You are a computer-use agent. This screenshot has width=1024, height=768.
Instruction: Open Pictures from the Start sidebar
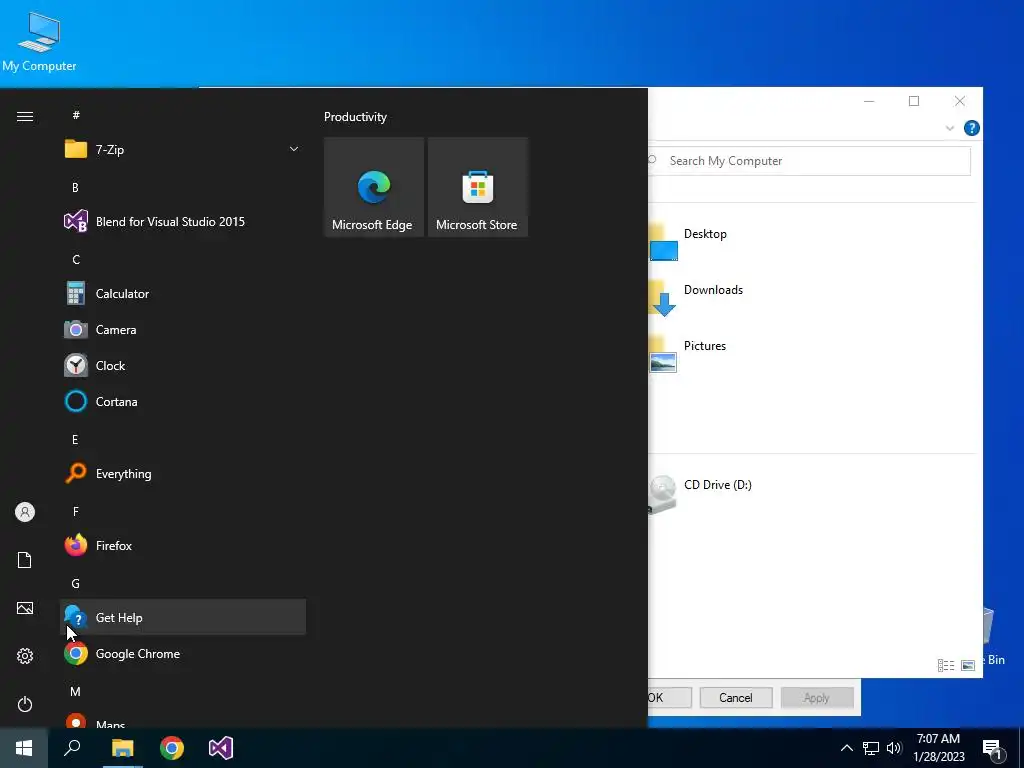(x=25, y=608)
